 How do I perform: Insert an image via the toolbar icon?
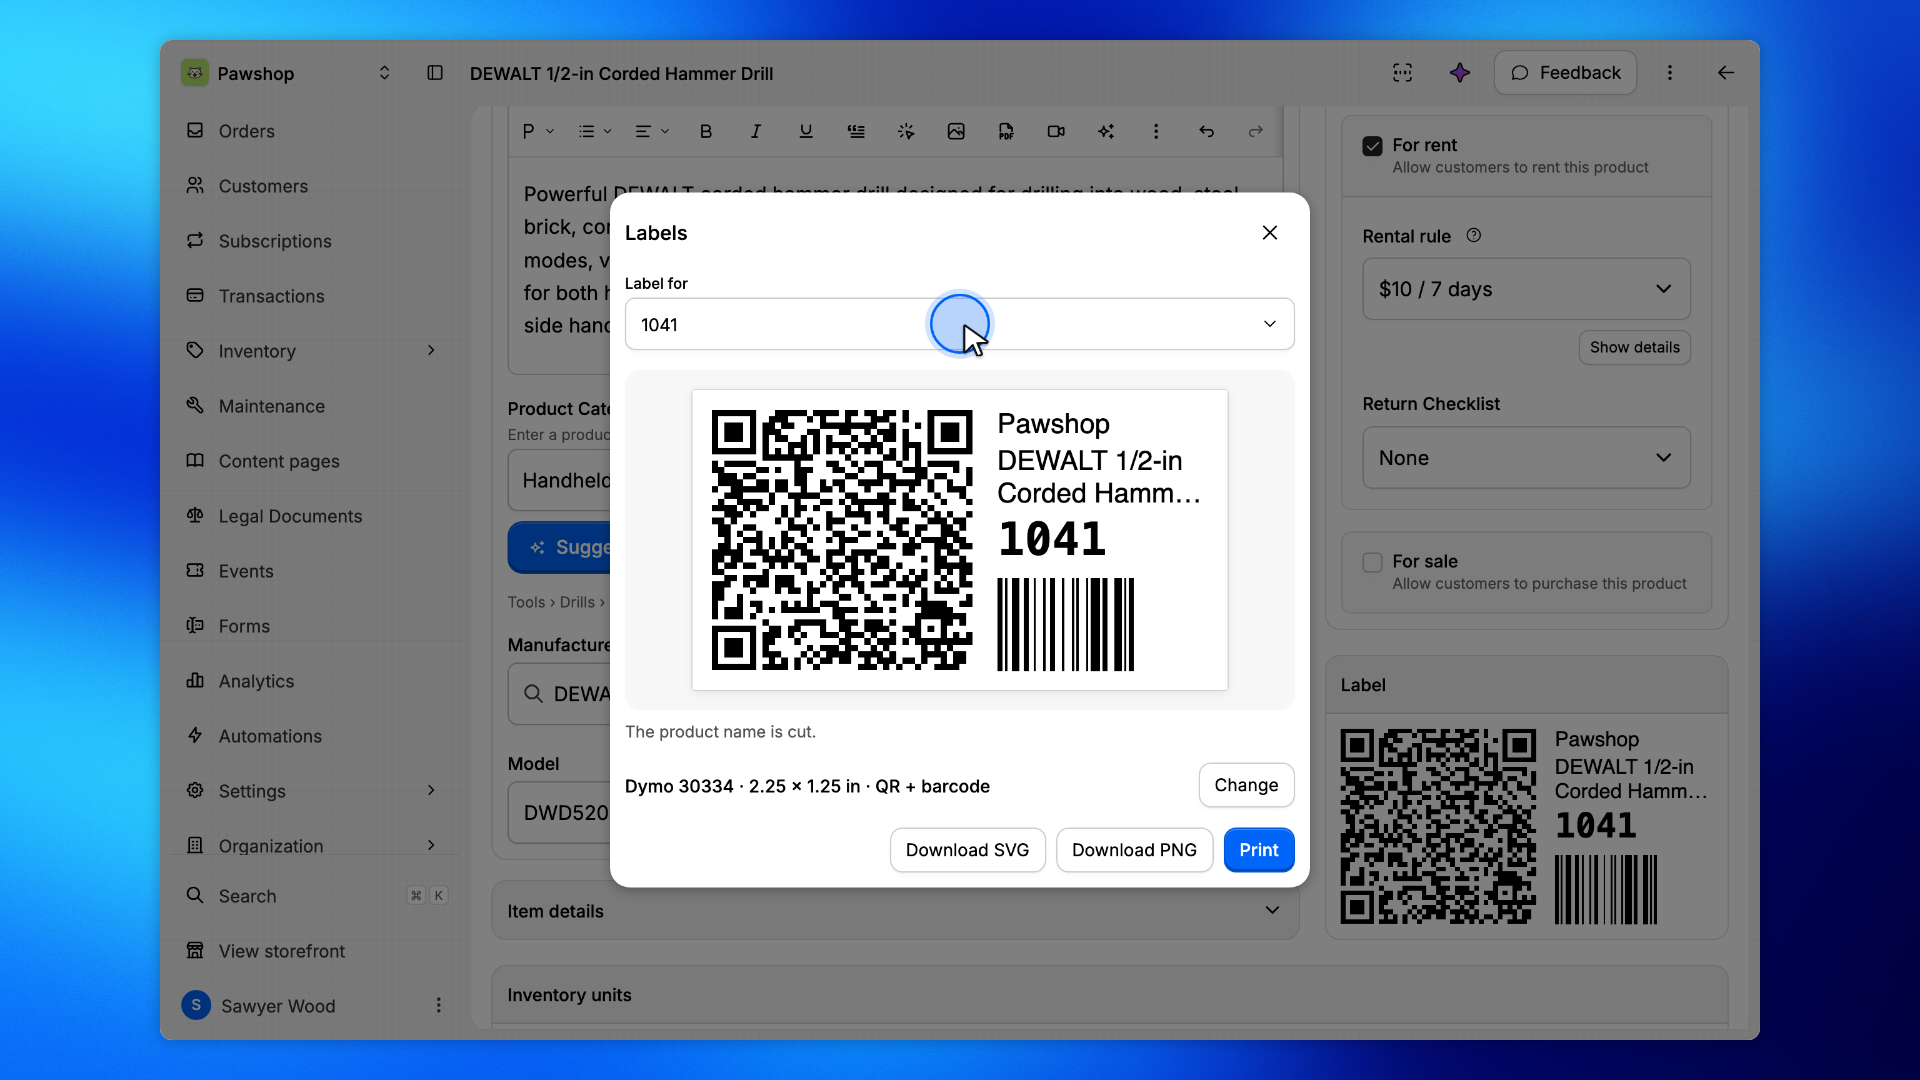coord(956,131)
